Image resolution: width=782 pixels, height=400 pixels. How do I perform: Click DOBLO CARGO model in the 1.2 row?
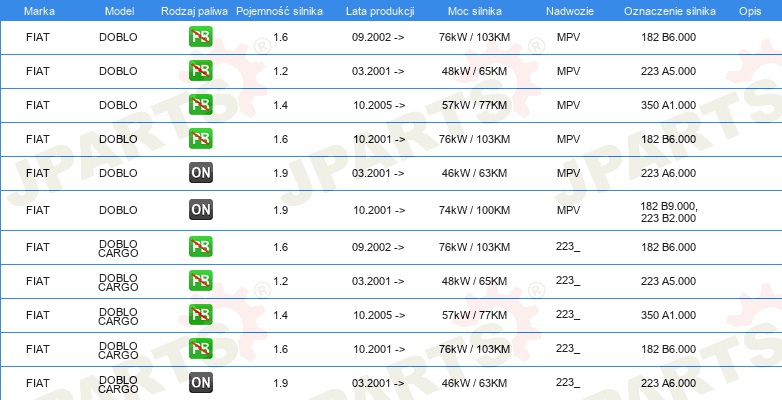[x=118, y=282]
